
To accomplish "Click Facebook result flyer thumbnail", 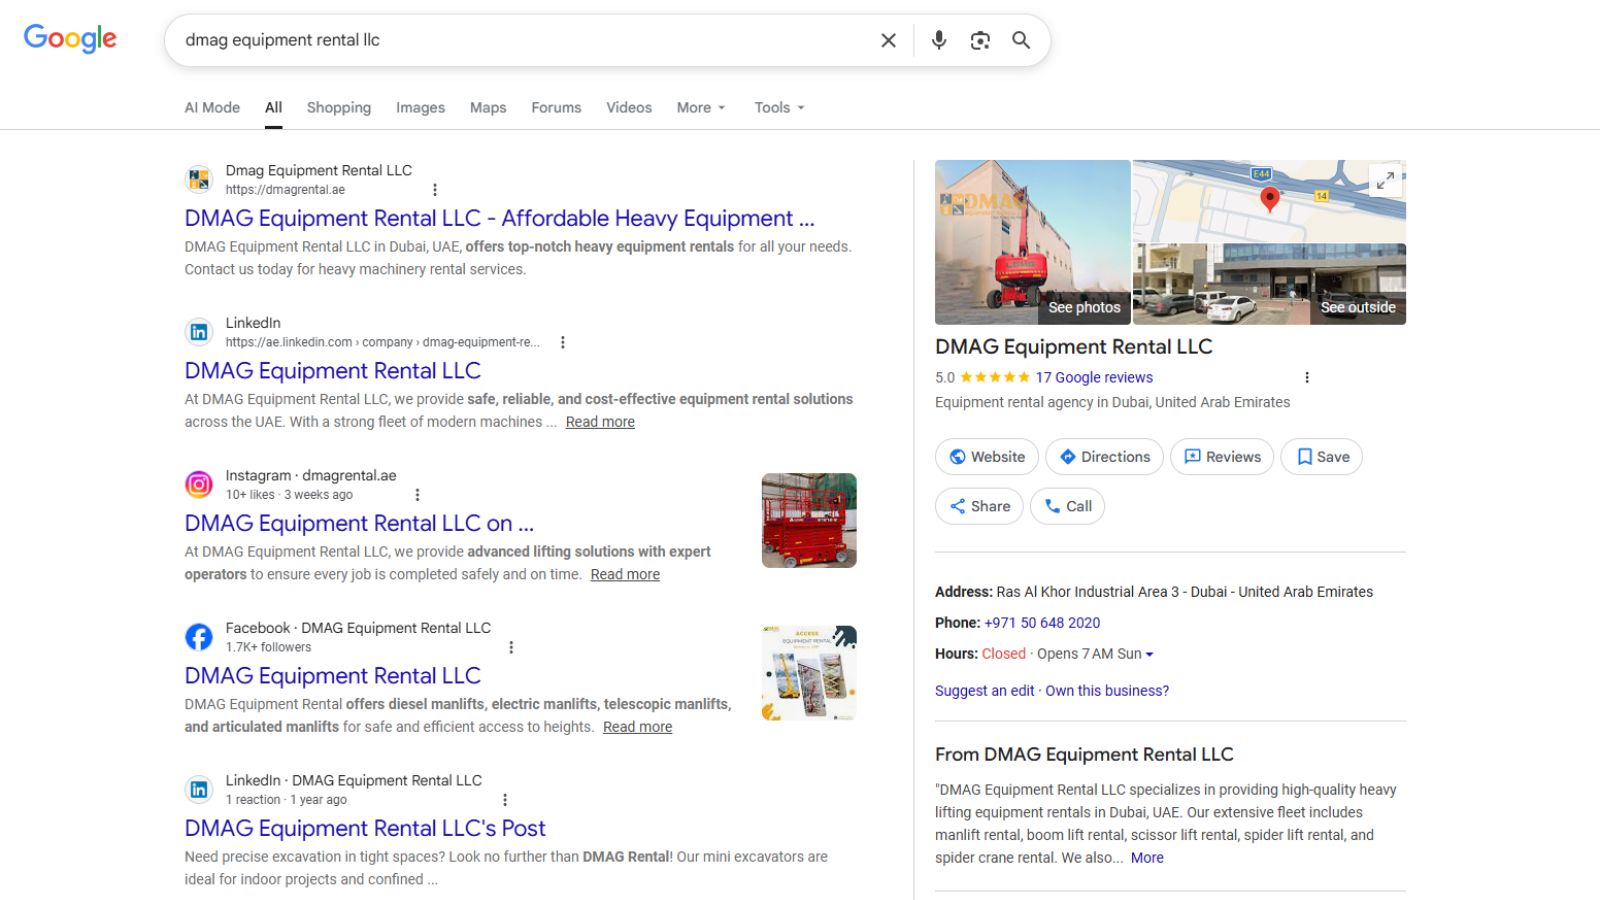I will point(809,673).
